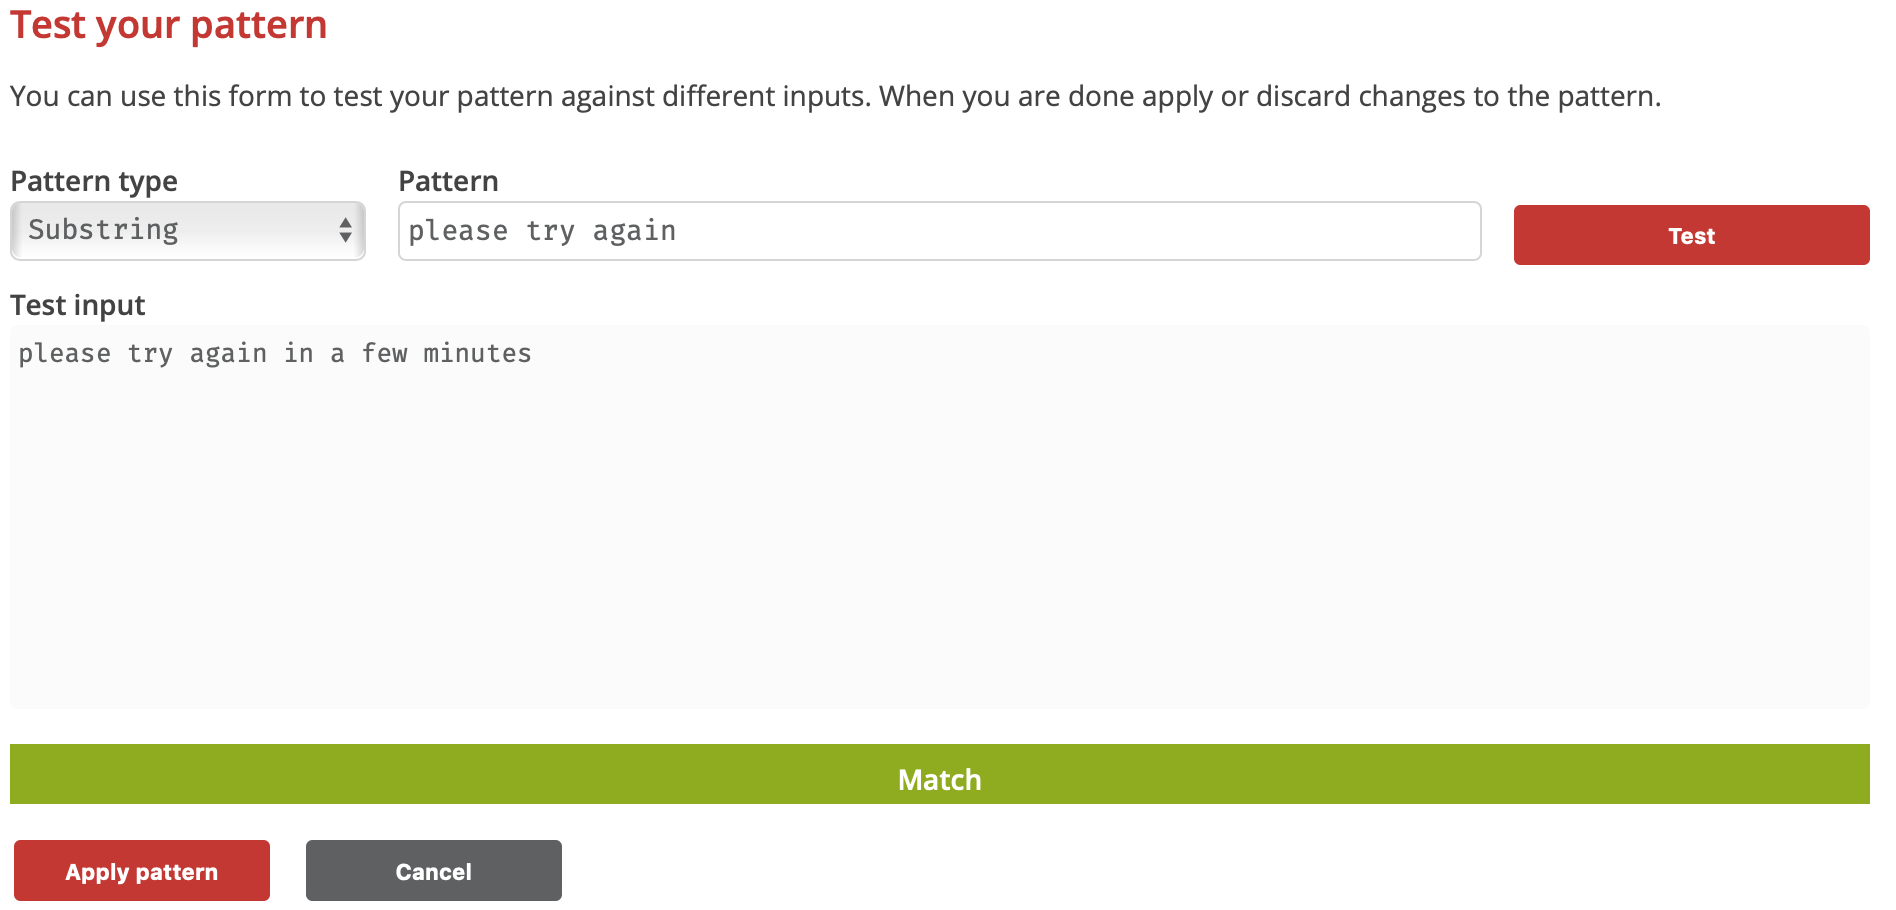Click the word 'minutes' in Test input
The height and width of the screenshot is (910, 1896).
(477, 354)
